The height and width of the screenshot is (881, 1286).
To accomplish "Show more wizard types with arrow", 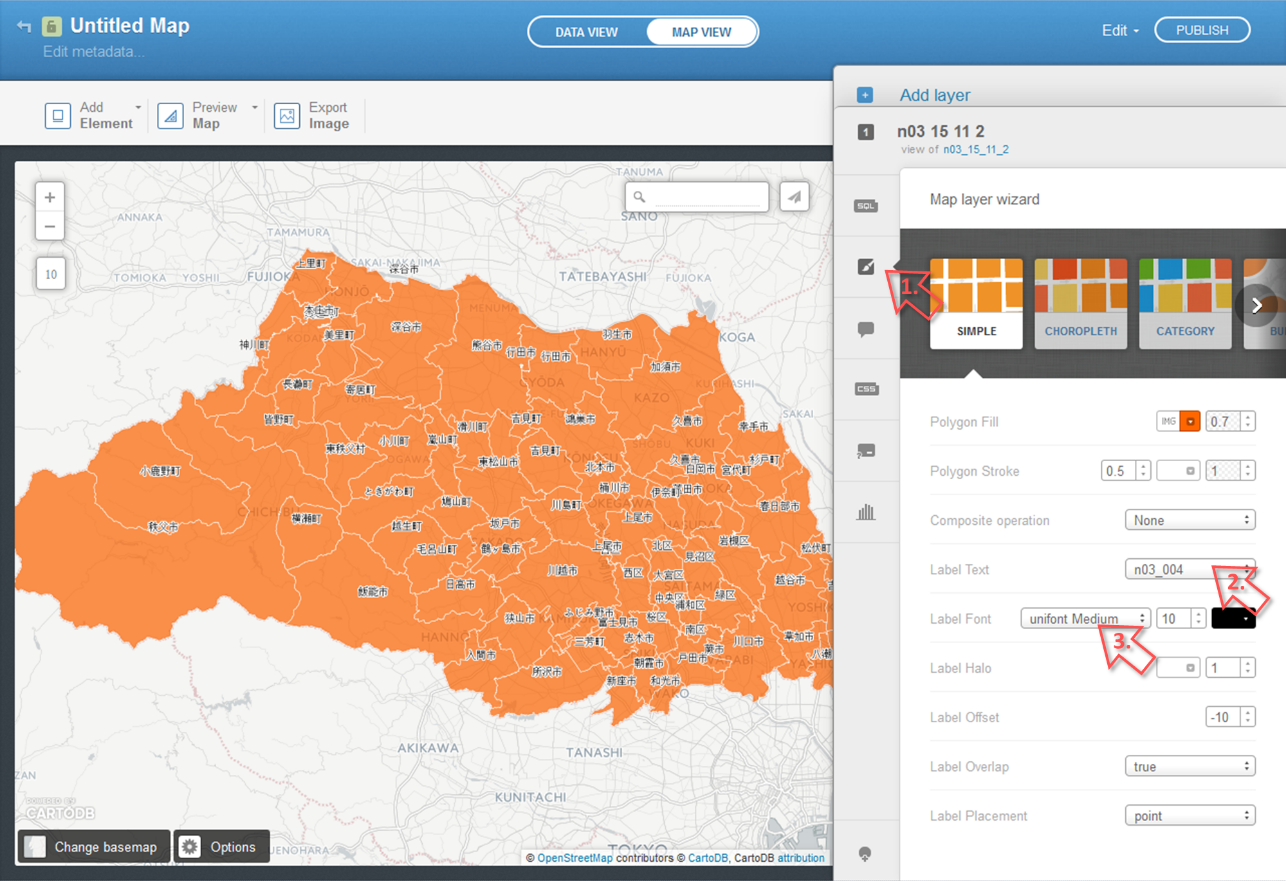I will (x=1257, y=306).
